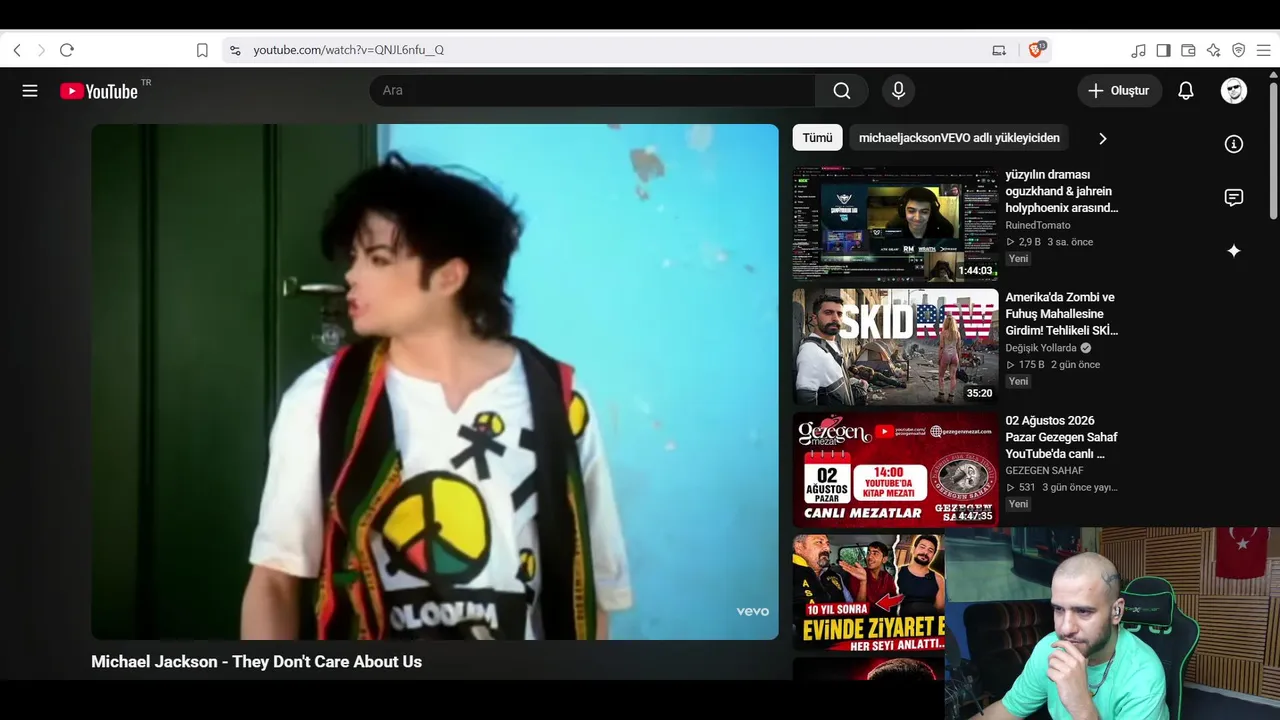The height and width of the screenshot is (720, 1280).
Task: Show more filter chips with the right chevron
Action: tap(1103, 138)
